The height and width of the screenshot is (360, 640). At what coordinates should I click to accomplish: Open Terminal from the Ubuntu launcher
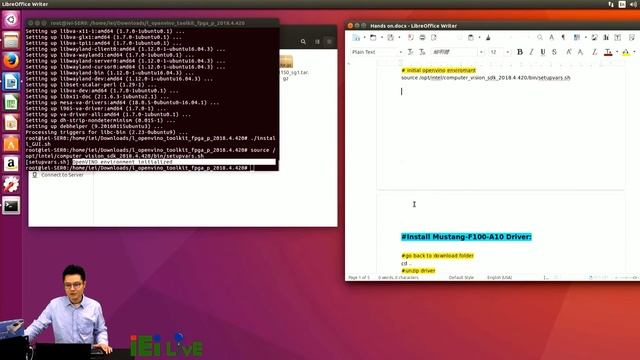(x=11, y=206)
